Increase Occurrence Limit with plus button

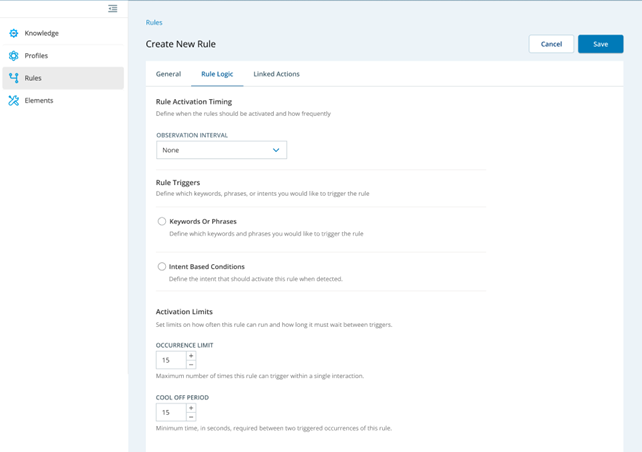point(191,356)
